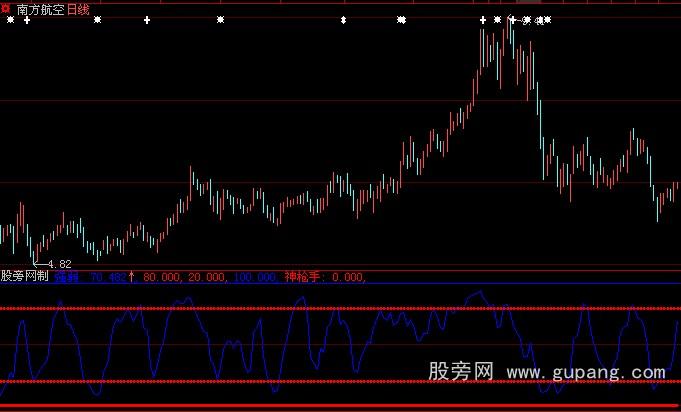Switch period via the 日线 label
Viewport: 681px width, 412px height.
coord(78,8)
